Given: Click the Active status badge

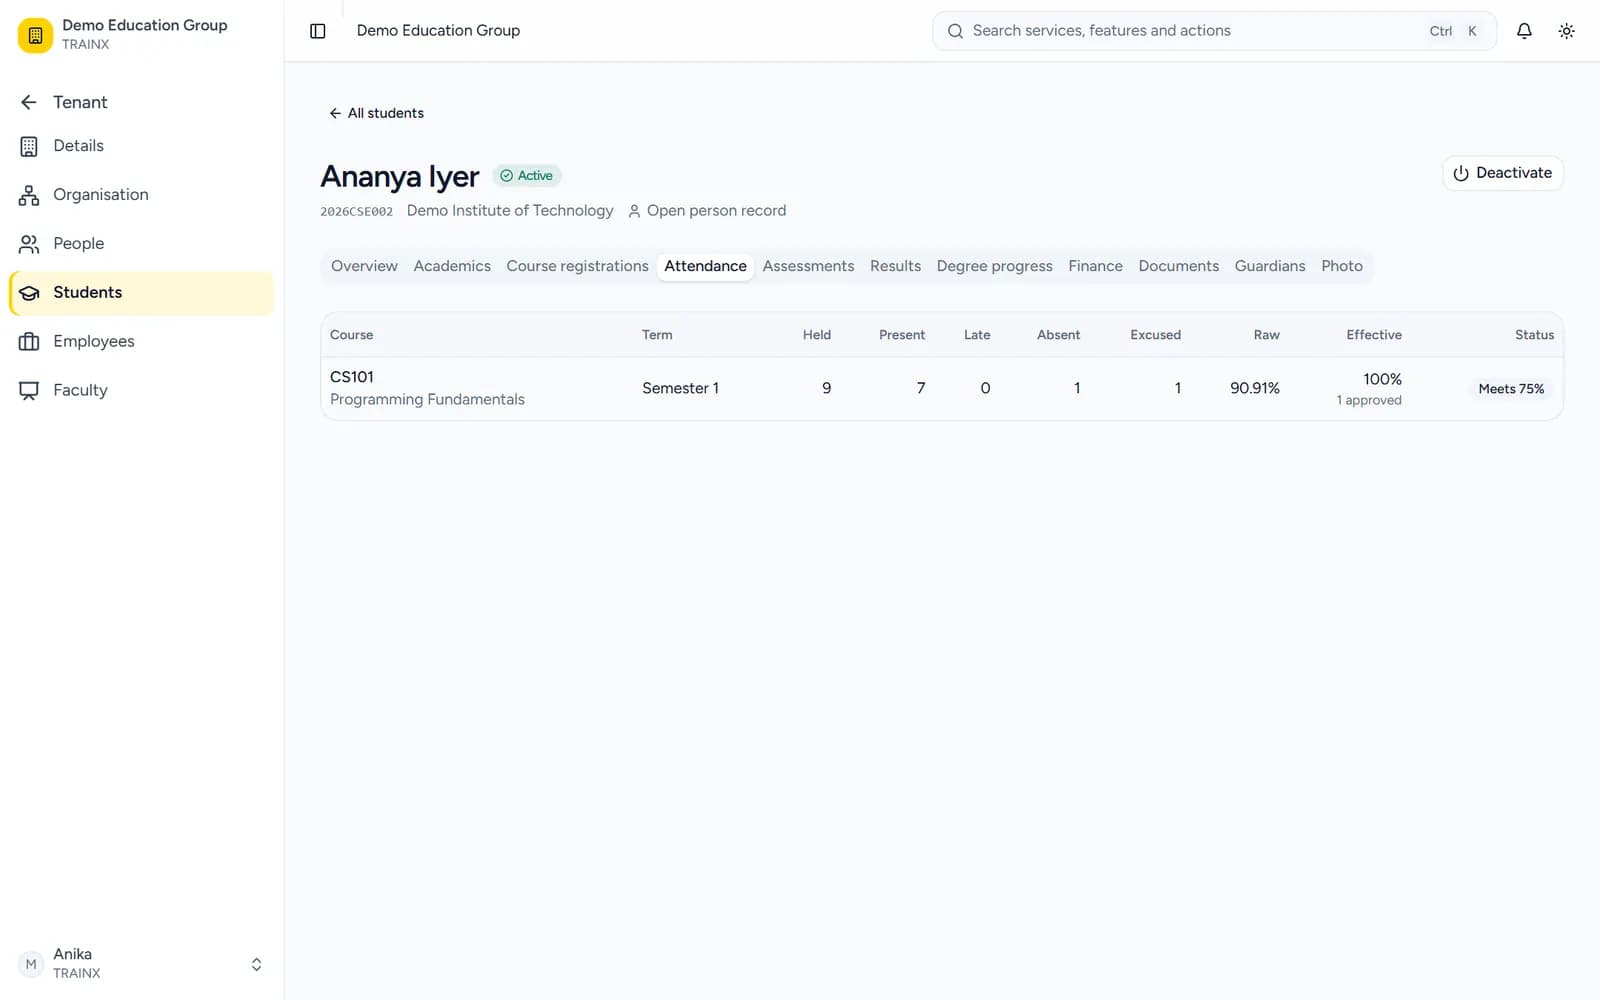Looking at the screenshot, I should 527,176.
